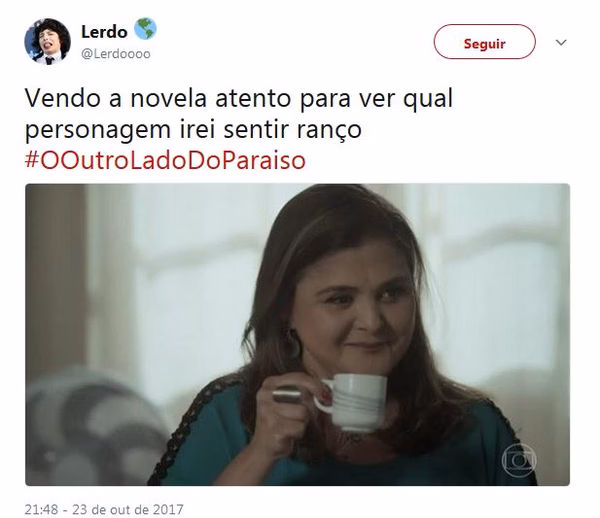
Task: Click the tweet text line starting with personagem
Action: point(193,130)
